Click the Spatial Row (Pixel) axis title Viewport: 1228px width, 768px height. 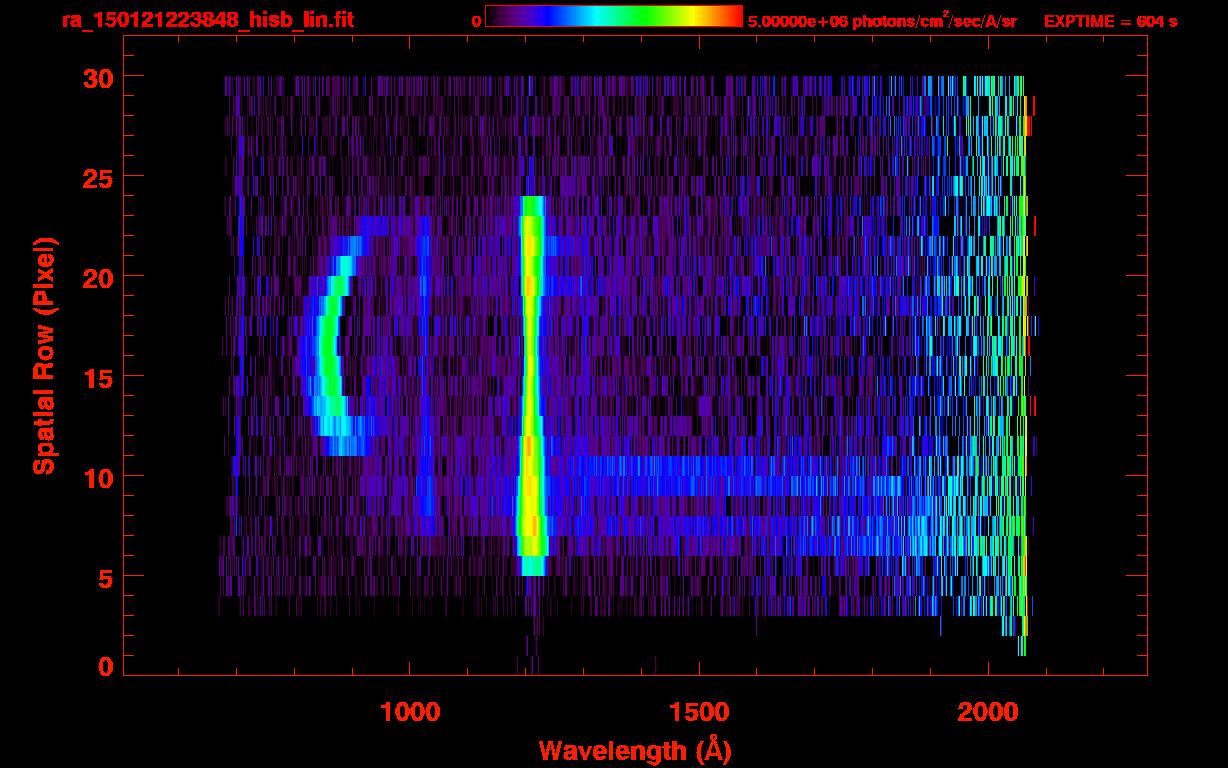tap(44, 355)
